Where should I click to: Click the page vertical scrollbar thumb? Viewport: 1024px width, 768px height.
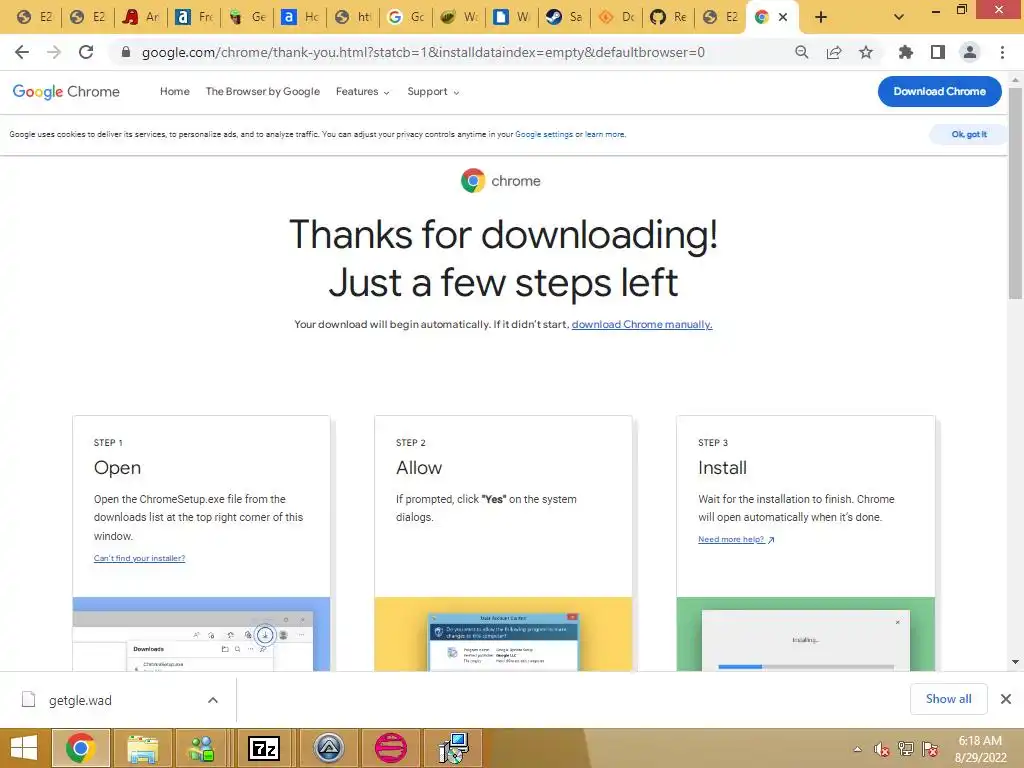tap(1015, 193)
